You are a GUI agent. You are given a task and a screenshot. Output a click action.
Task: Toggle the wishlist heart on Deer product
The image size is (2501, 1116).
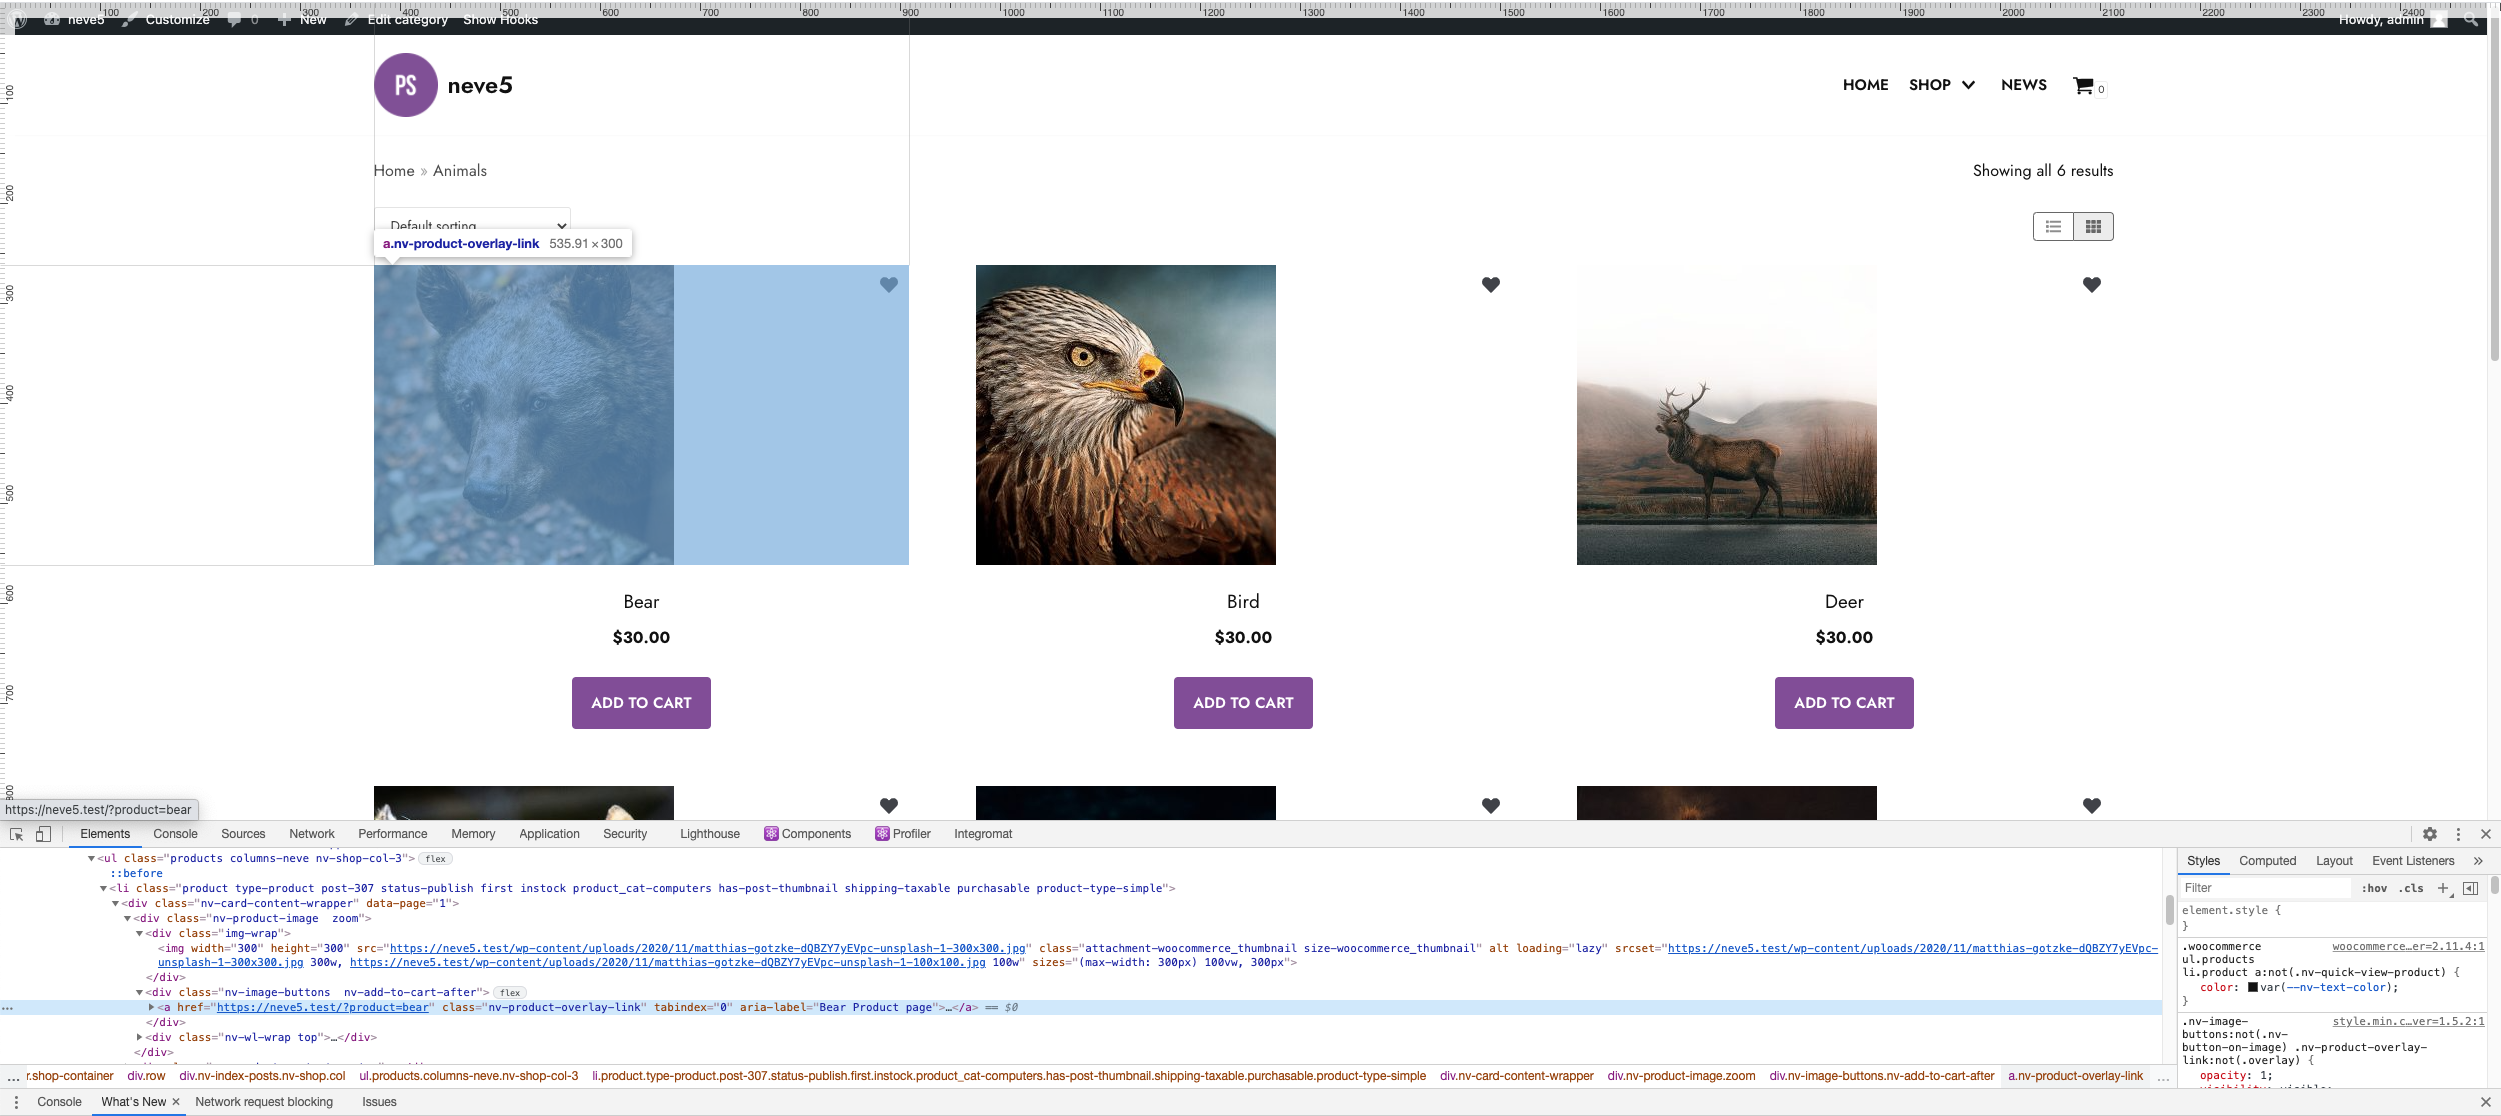(x=2093, y=285)
